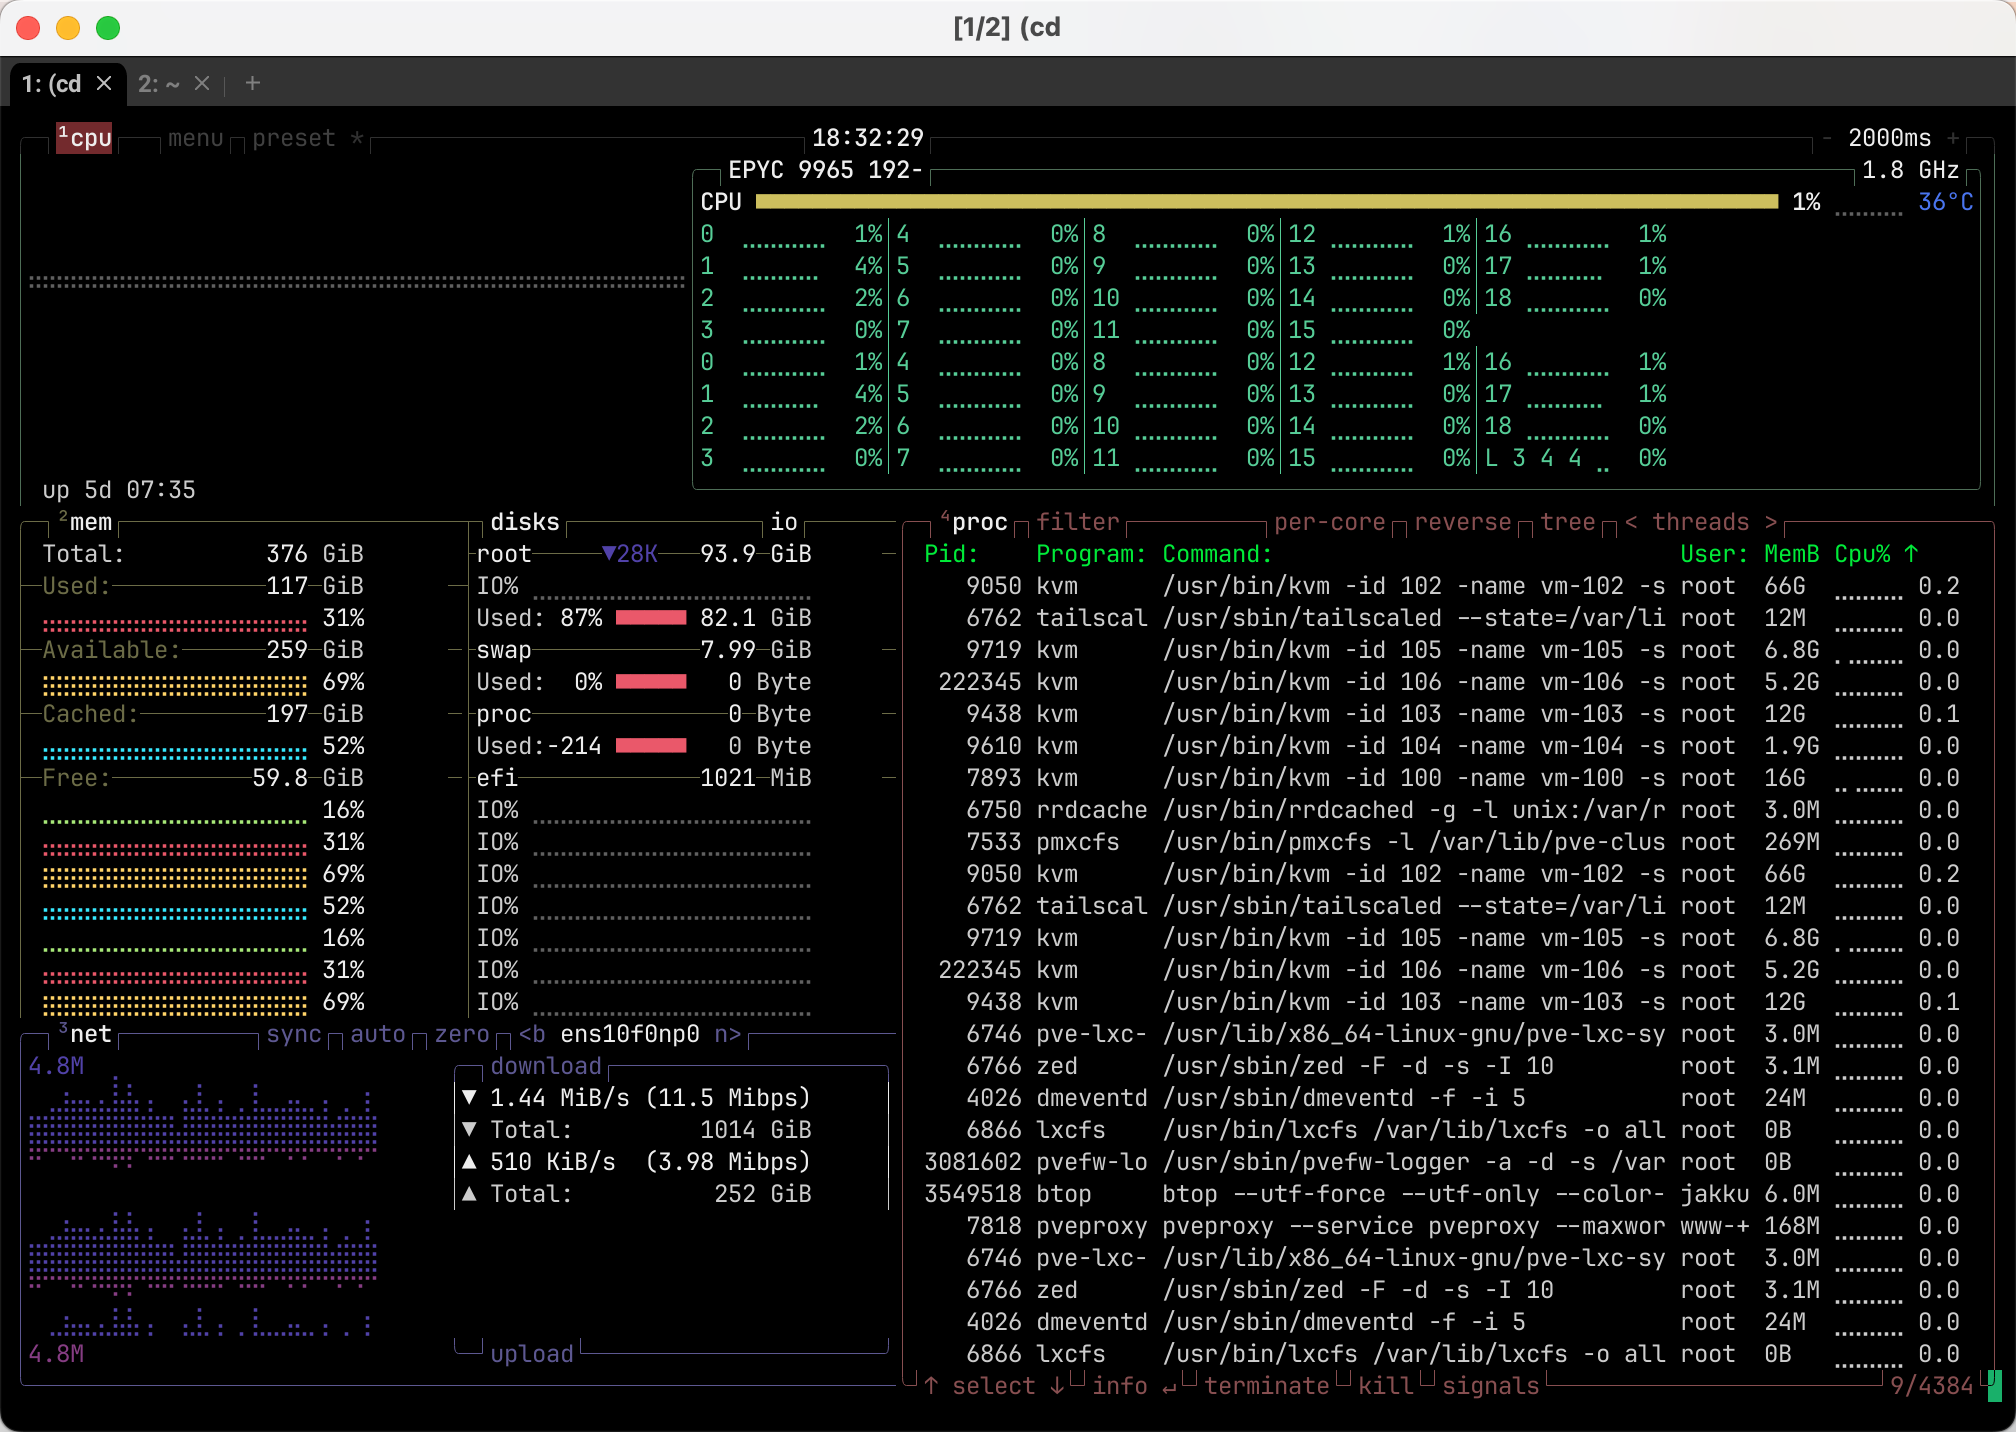Move process selection up arrow
The width and height of the screenshot is (2016, 1432).
[x=931, y=1386]
